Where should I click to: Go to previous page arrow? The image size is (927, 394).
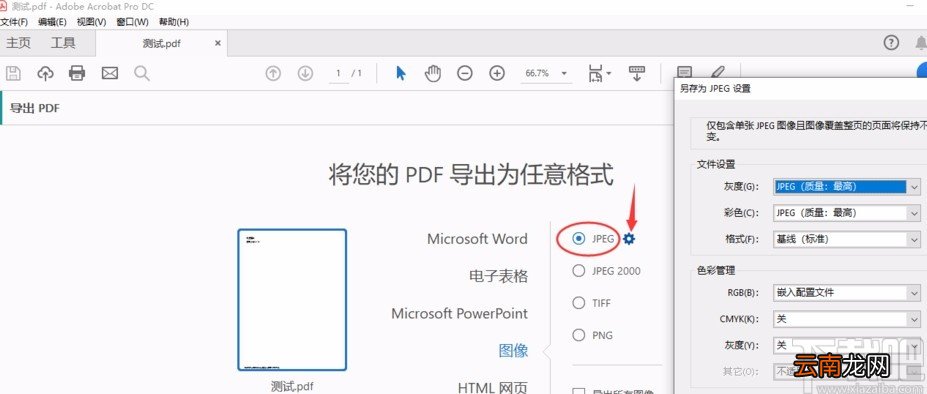point(273,73)
